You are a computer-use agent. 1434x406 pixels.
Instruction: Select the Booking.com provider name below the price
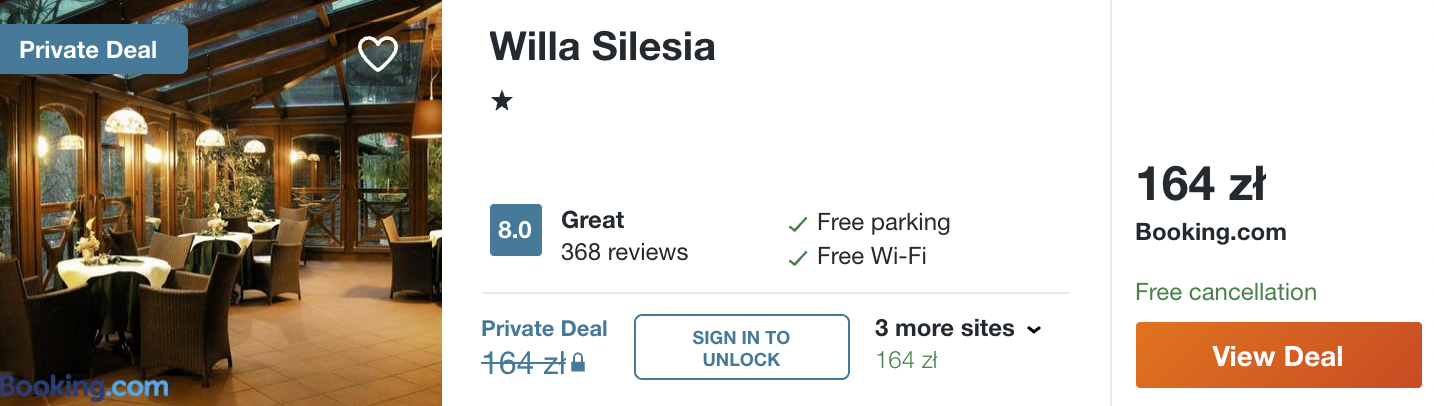coord(1210,233)
